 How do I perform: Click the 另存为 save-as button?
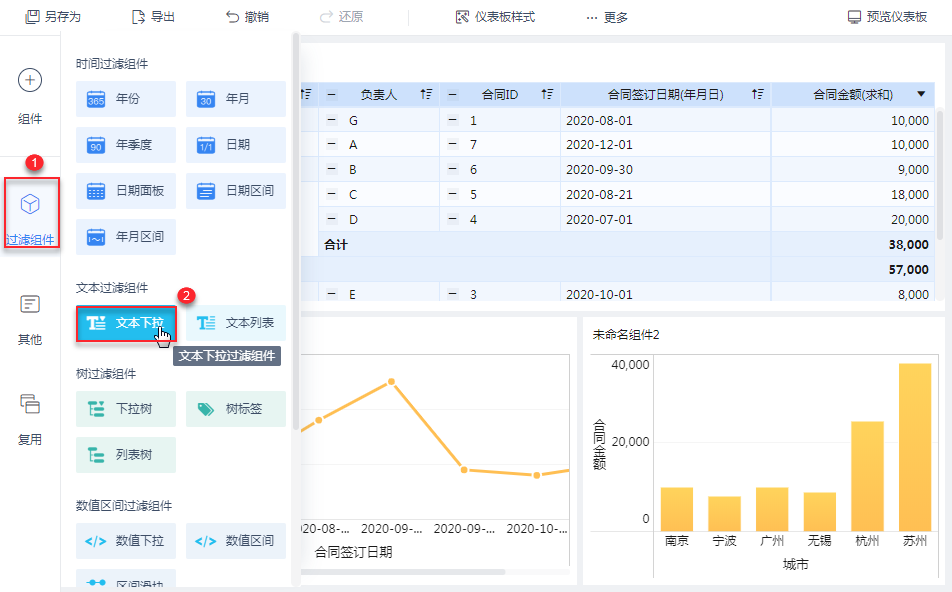pyautogui.click(x=53, y=17)
